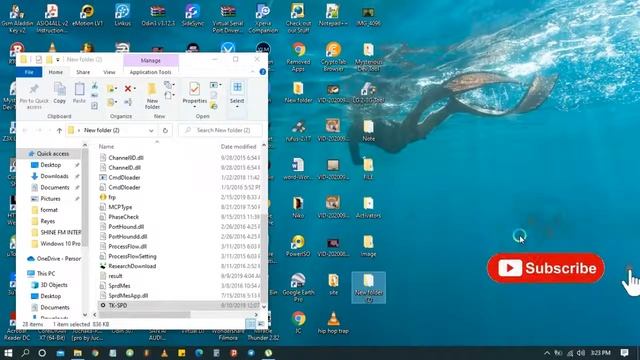
Task: Expand the Properties dropdown arrow
Action: pos(195,107)
